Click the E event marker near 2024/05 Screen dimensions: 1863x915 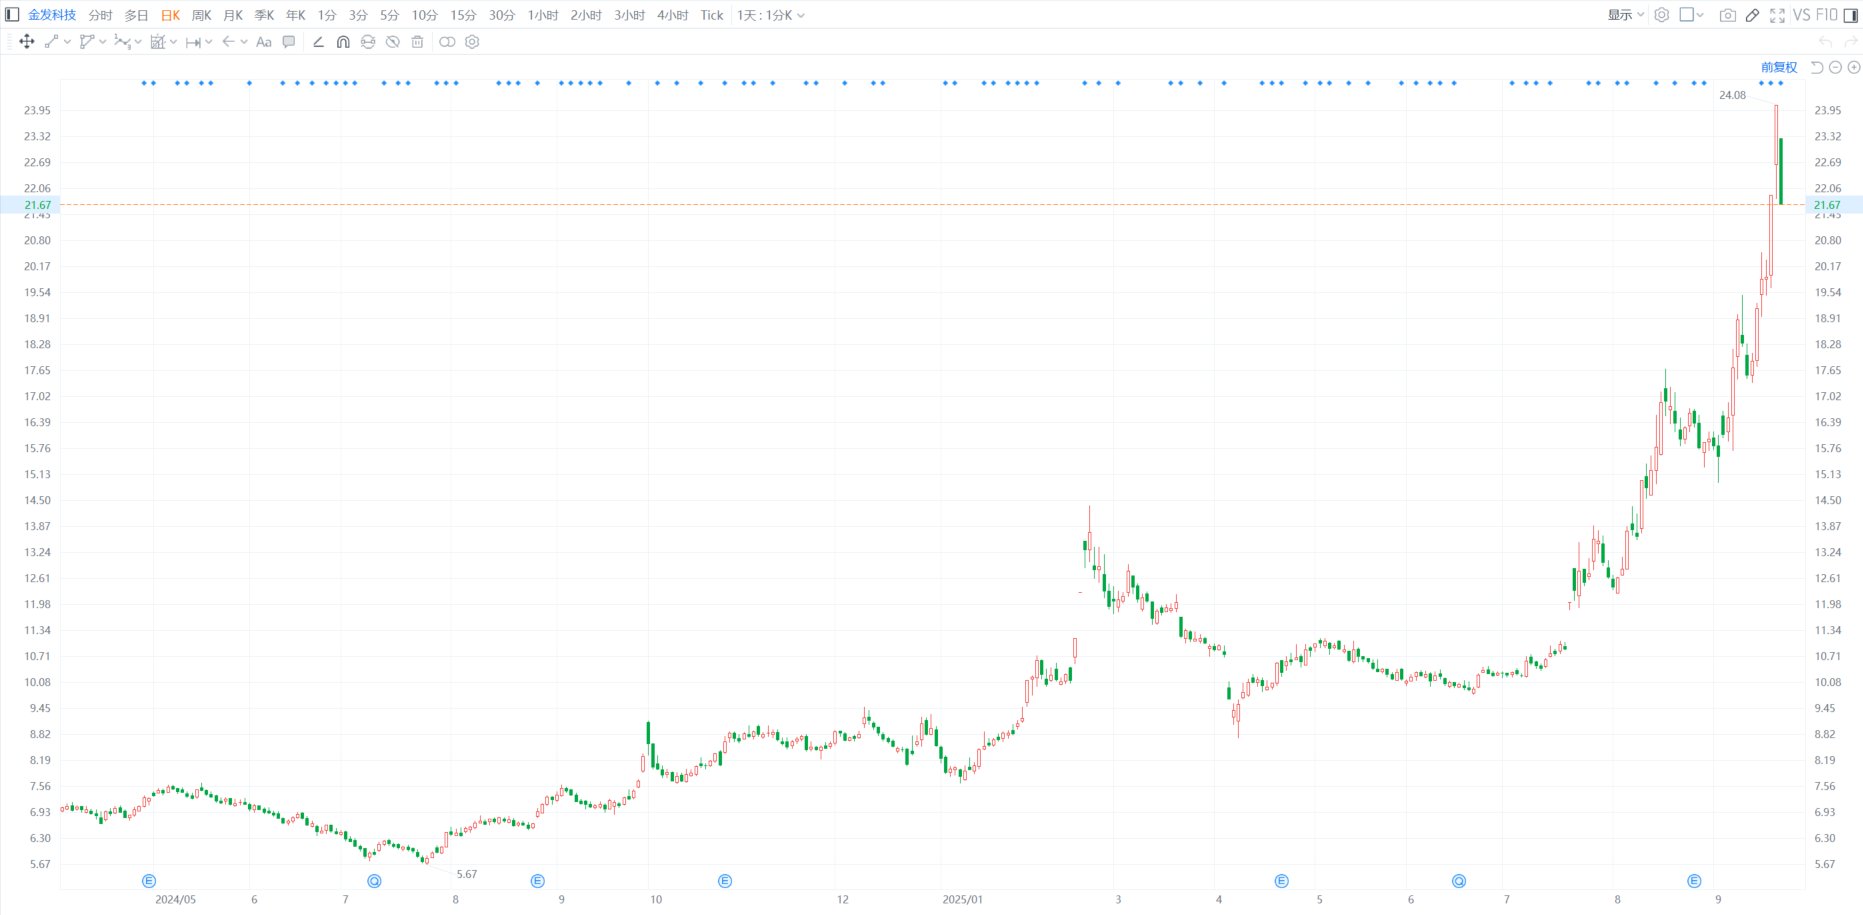coord(149,881)
